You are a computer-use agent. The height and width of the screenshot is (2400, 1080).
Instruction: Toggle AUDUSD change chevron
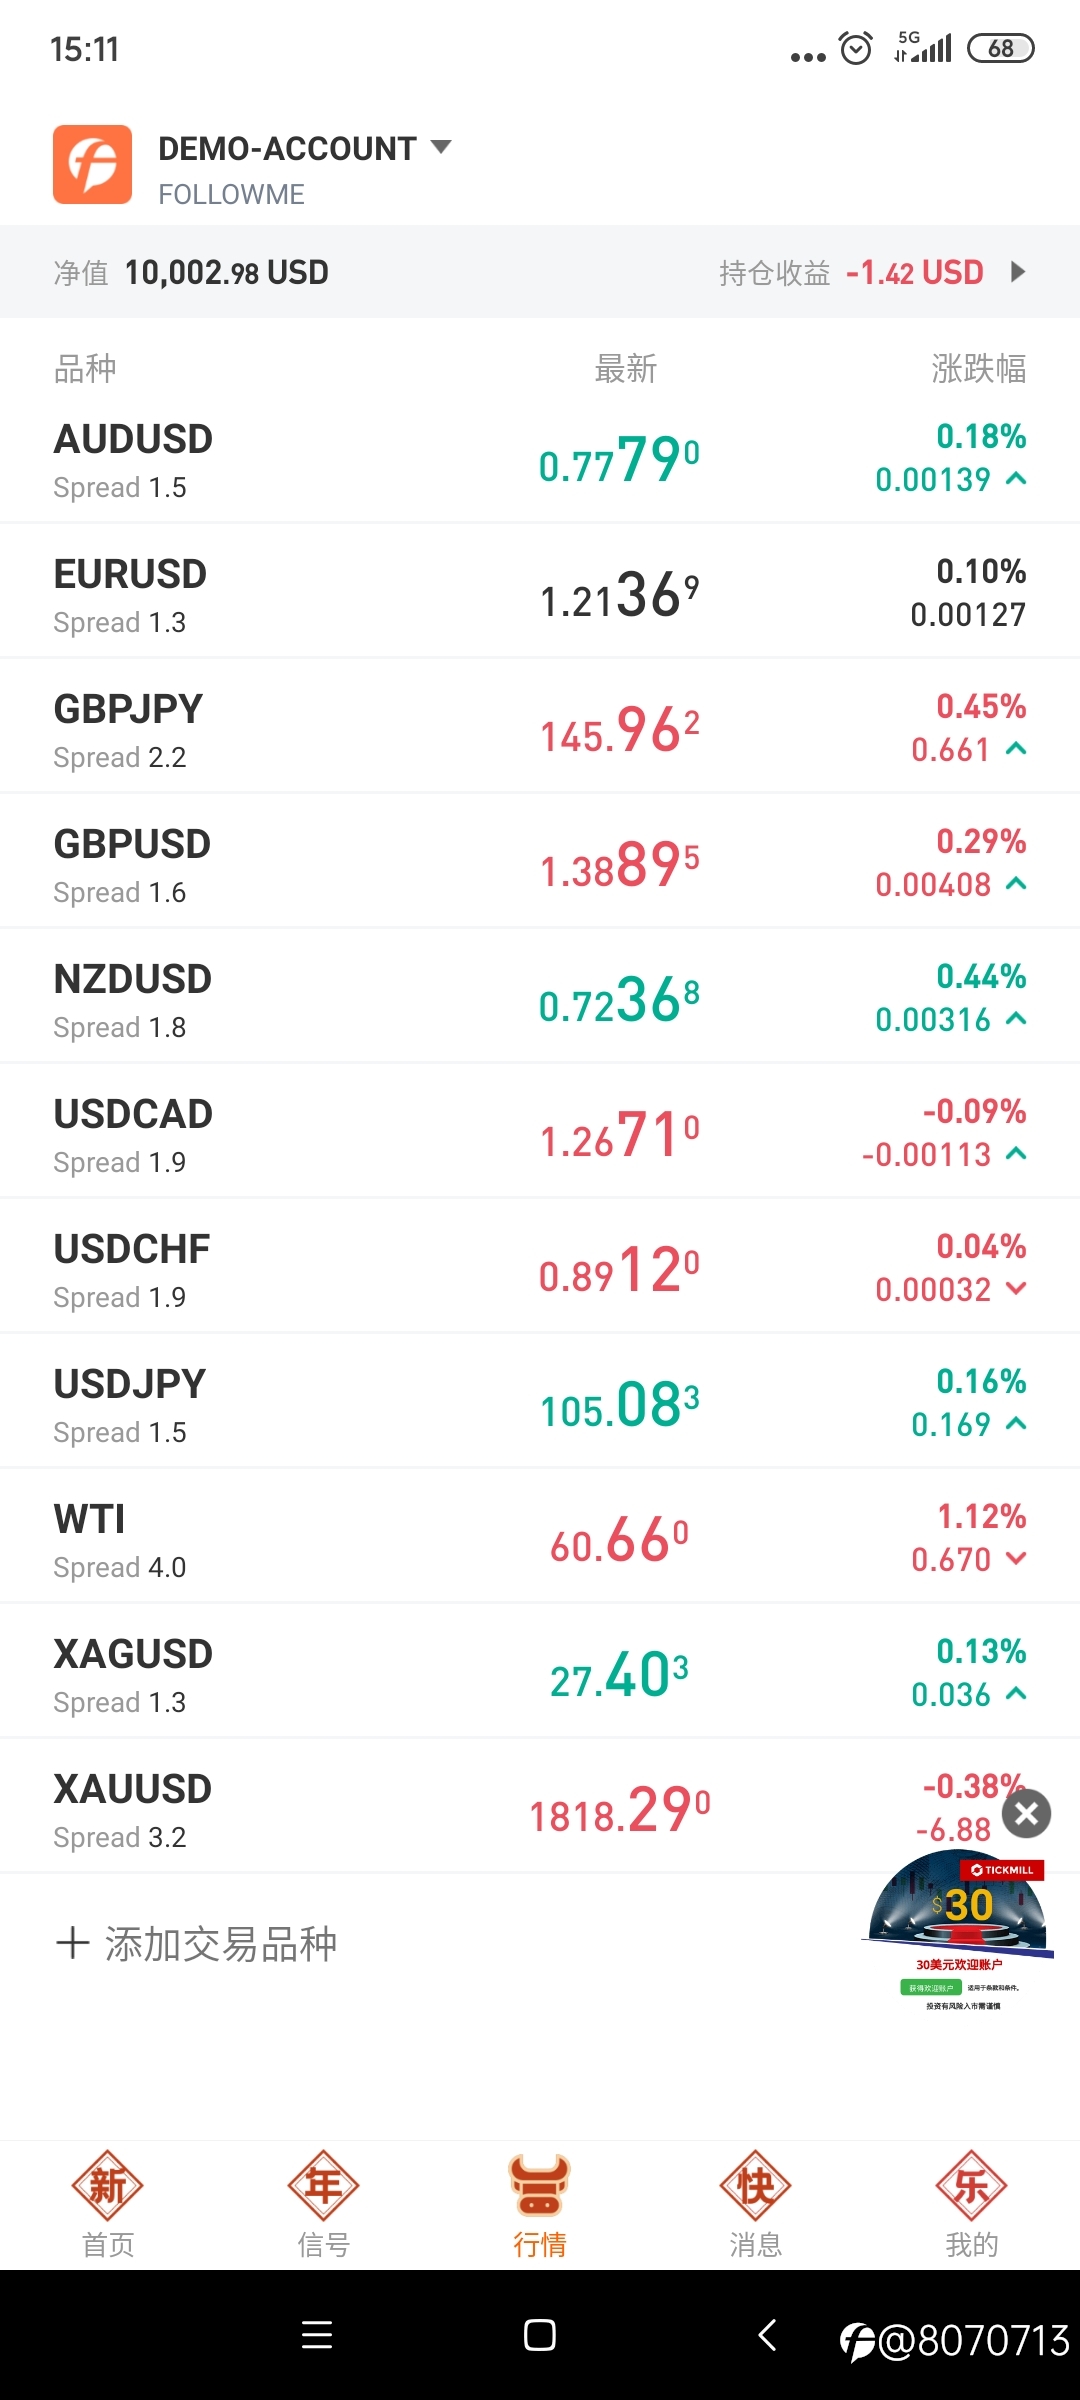tap(1016, 480)
